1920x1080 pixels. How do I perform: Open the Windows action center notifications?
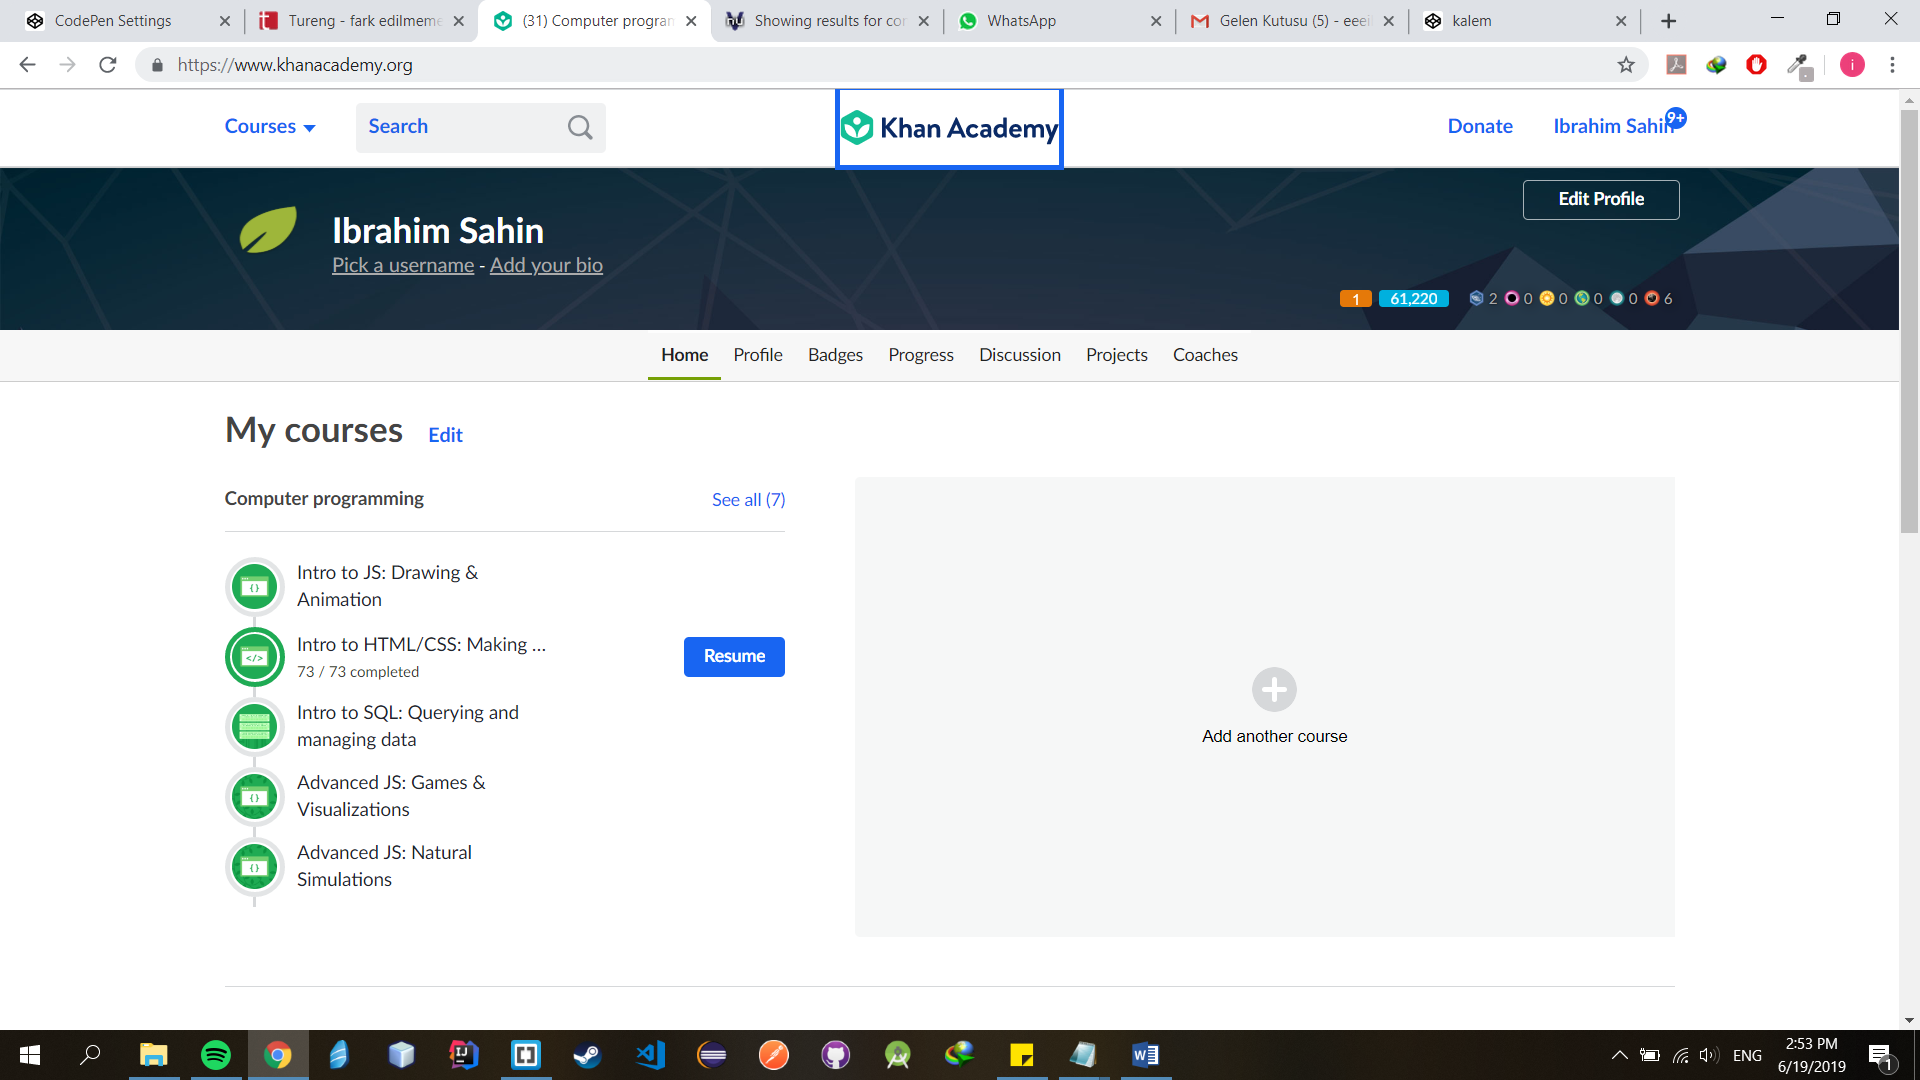click(x=1880, y=1056)
